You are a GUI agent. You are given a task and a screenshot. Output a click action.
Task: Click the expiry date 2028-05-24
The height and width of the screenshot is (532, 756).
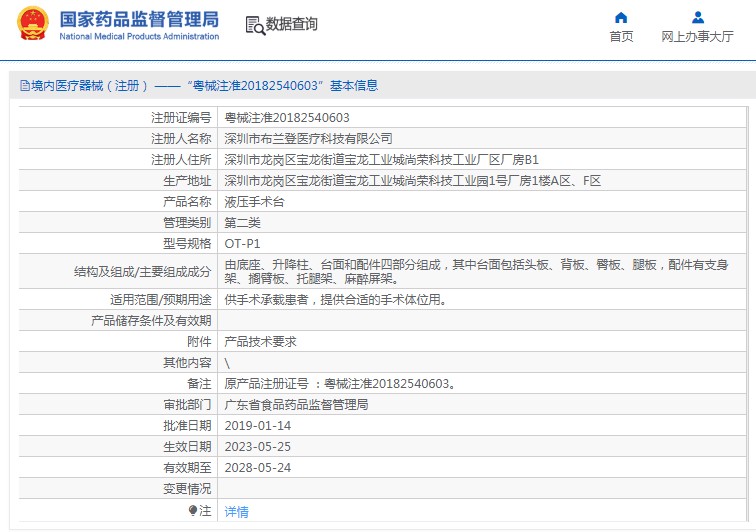[257, 468]
